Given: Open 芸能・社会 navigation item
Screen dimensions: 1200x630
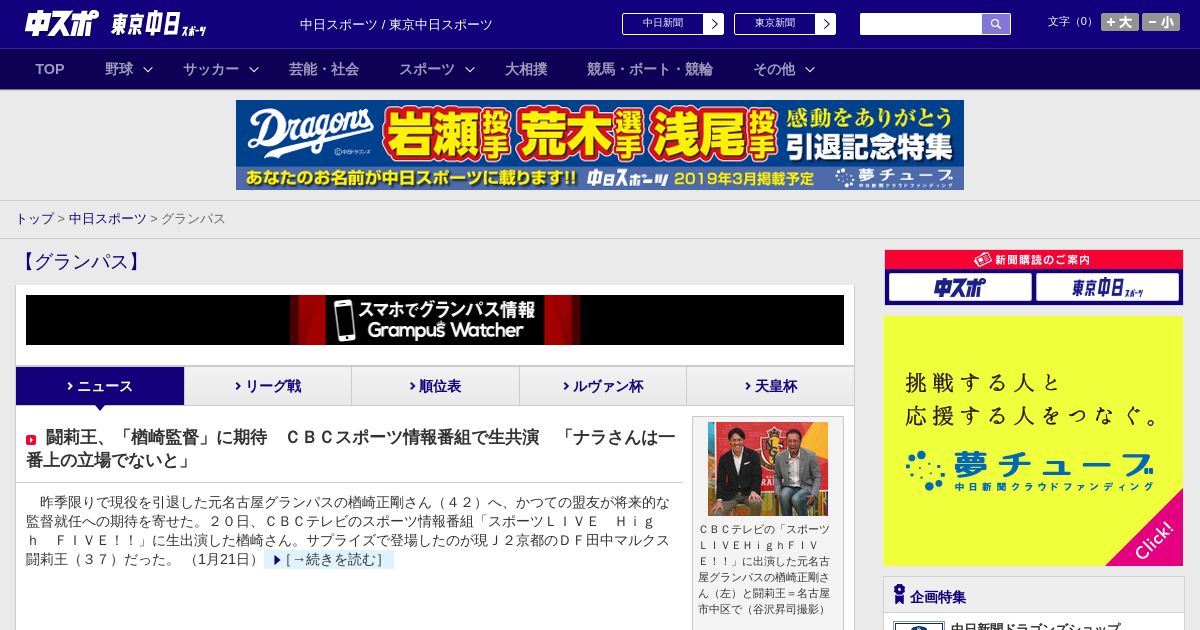Looking at the screenshot, I should (324, 69).
